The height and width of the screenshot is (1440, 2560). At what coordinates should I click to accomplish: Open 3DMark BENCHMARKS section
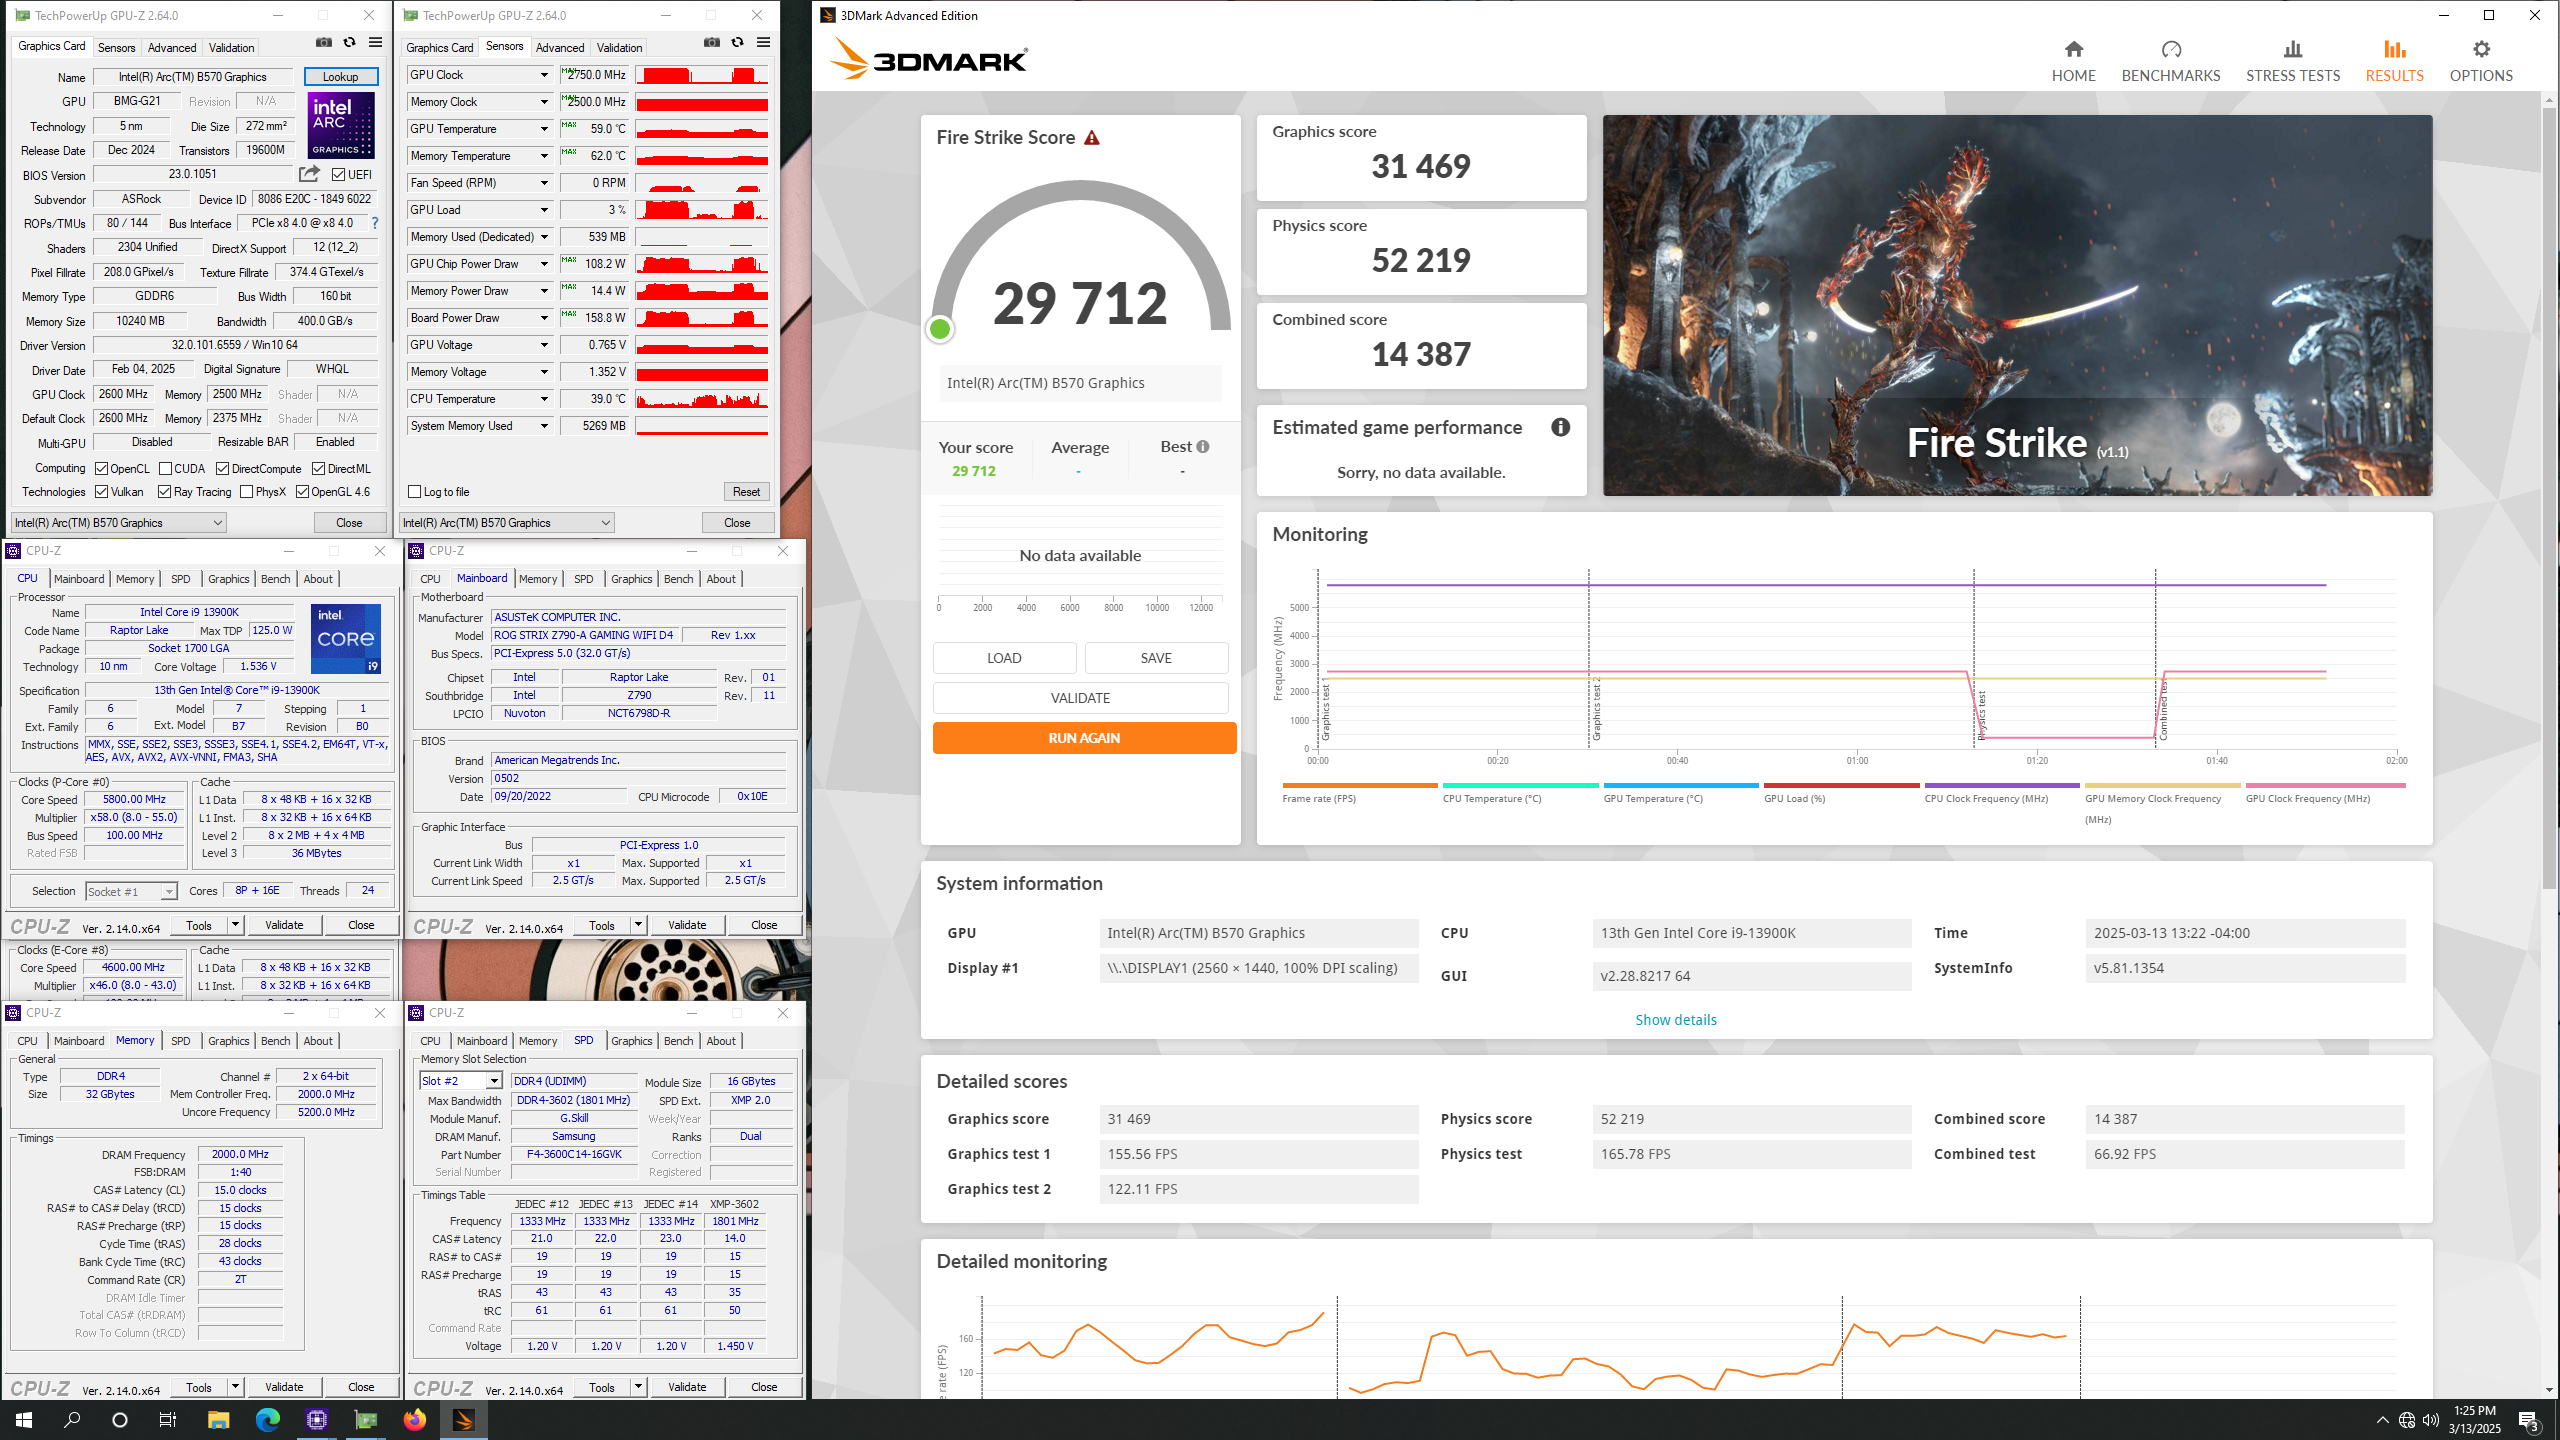(2171, 61)
